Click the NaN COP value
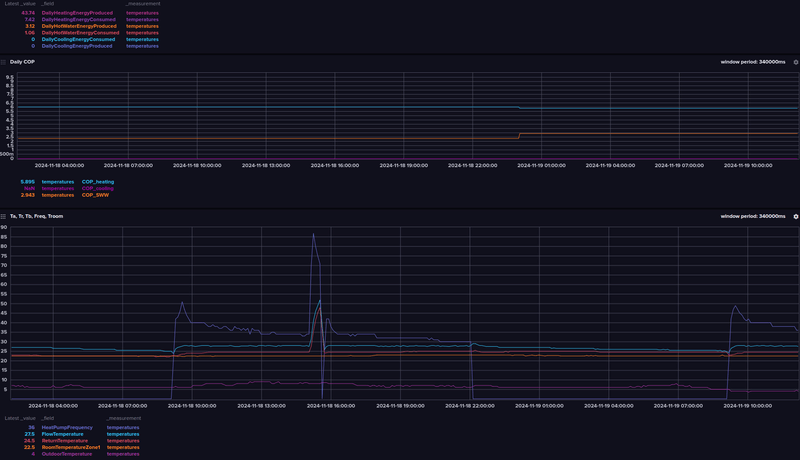Viewport: 800px width, 460px height. [x=30, y=189]
